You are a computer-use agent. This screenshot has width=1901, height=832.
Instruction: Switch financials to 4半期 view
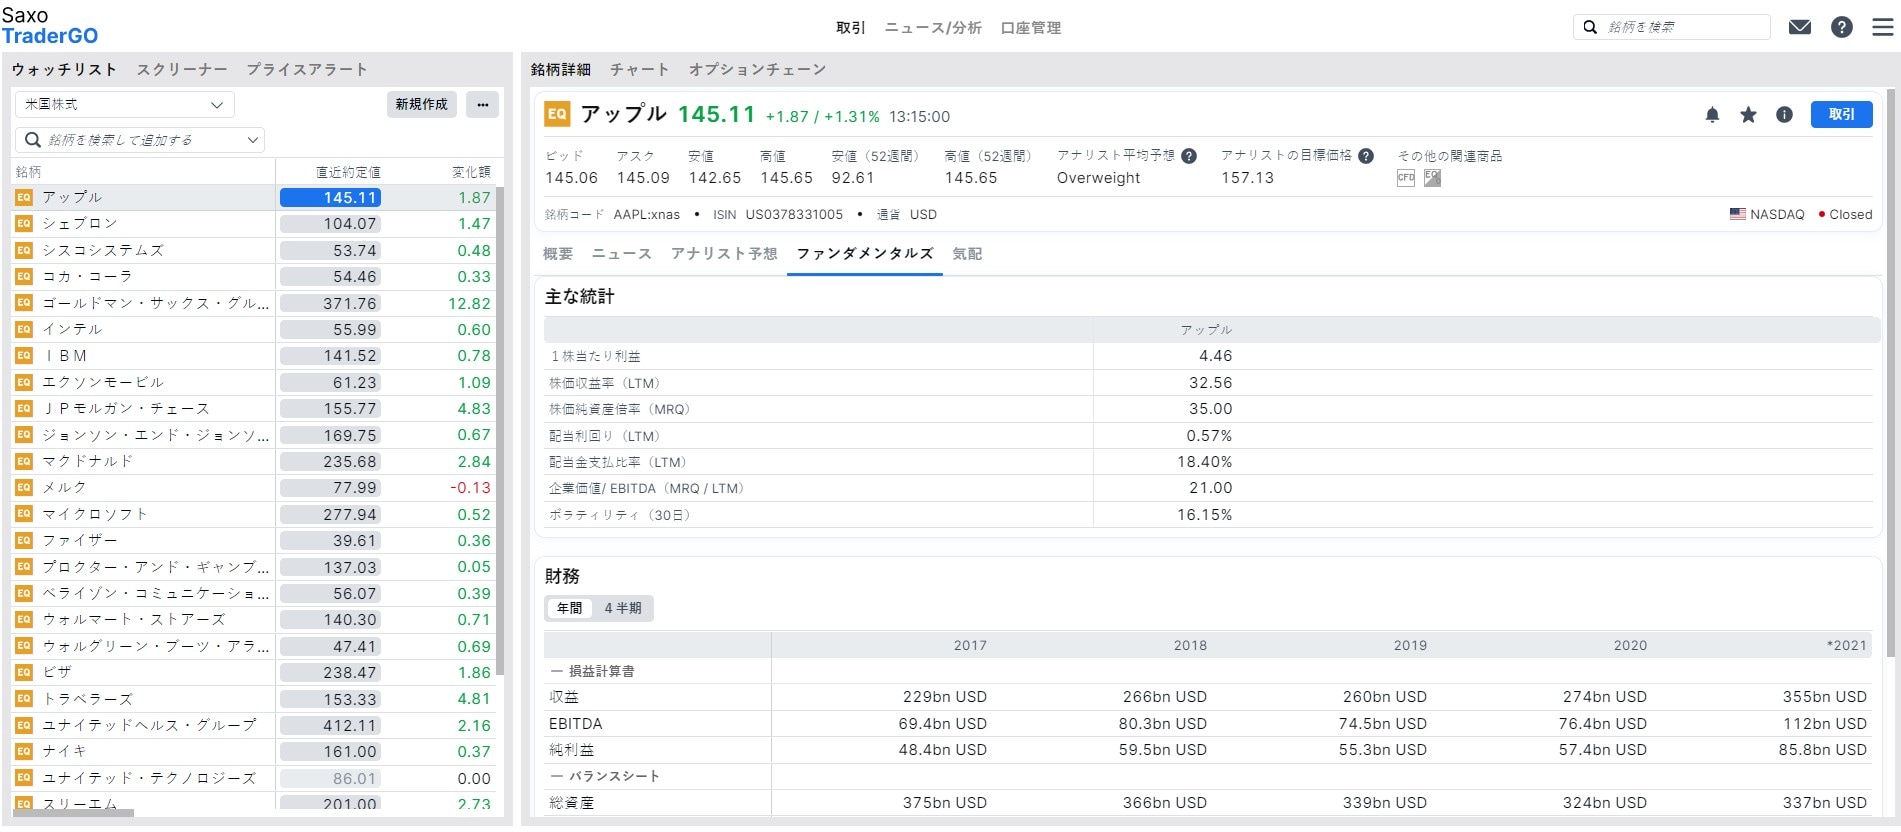[623, 608]
